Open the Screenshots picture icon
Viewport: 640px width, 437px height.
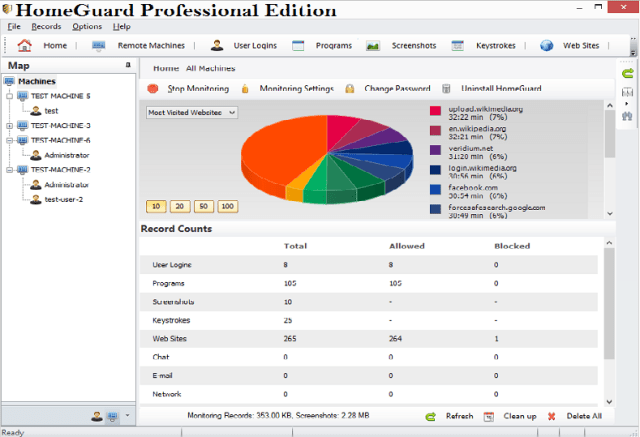[373, 46]
